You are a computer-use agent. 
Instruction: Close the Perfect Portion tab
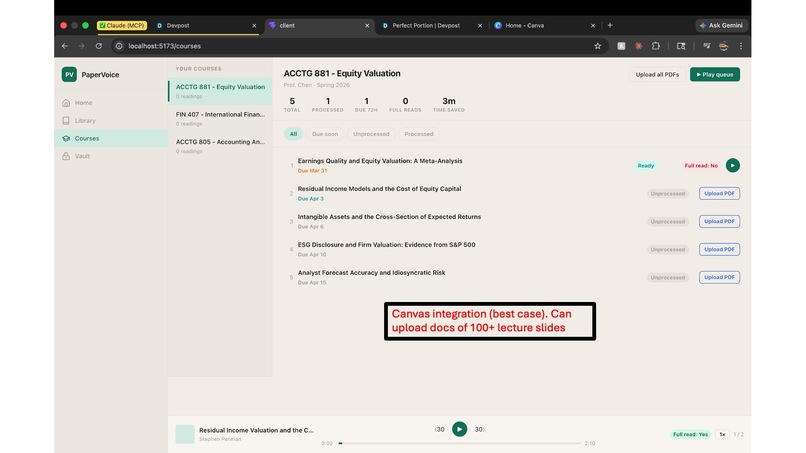coord(480,25)
